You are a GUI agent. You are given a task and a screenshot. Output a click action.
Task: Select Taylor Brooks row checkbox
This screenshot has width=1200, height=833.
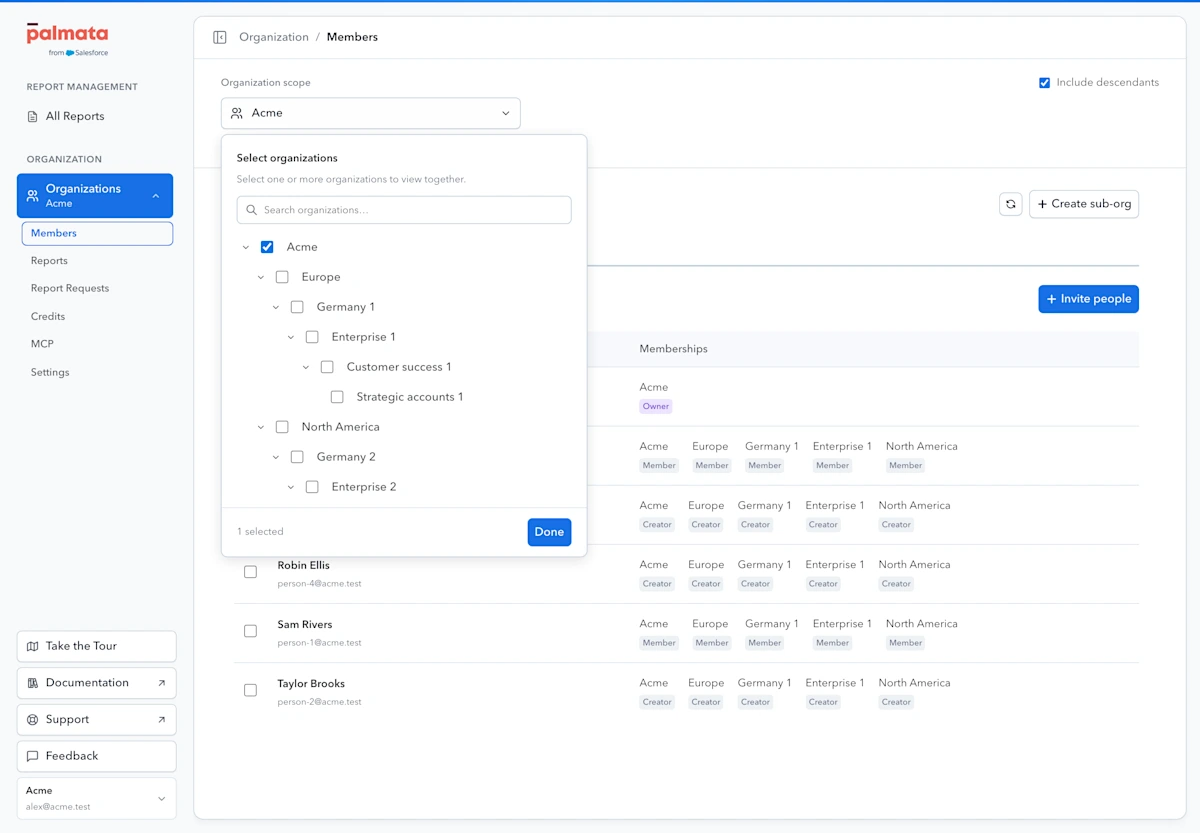(251, 690)
